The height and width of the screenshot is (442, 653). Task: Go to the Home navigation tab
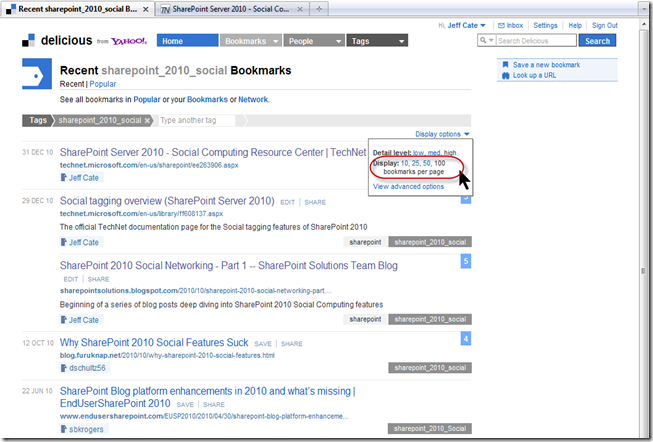click(187, 40)
